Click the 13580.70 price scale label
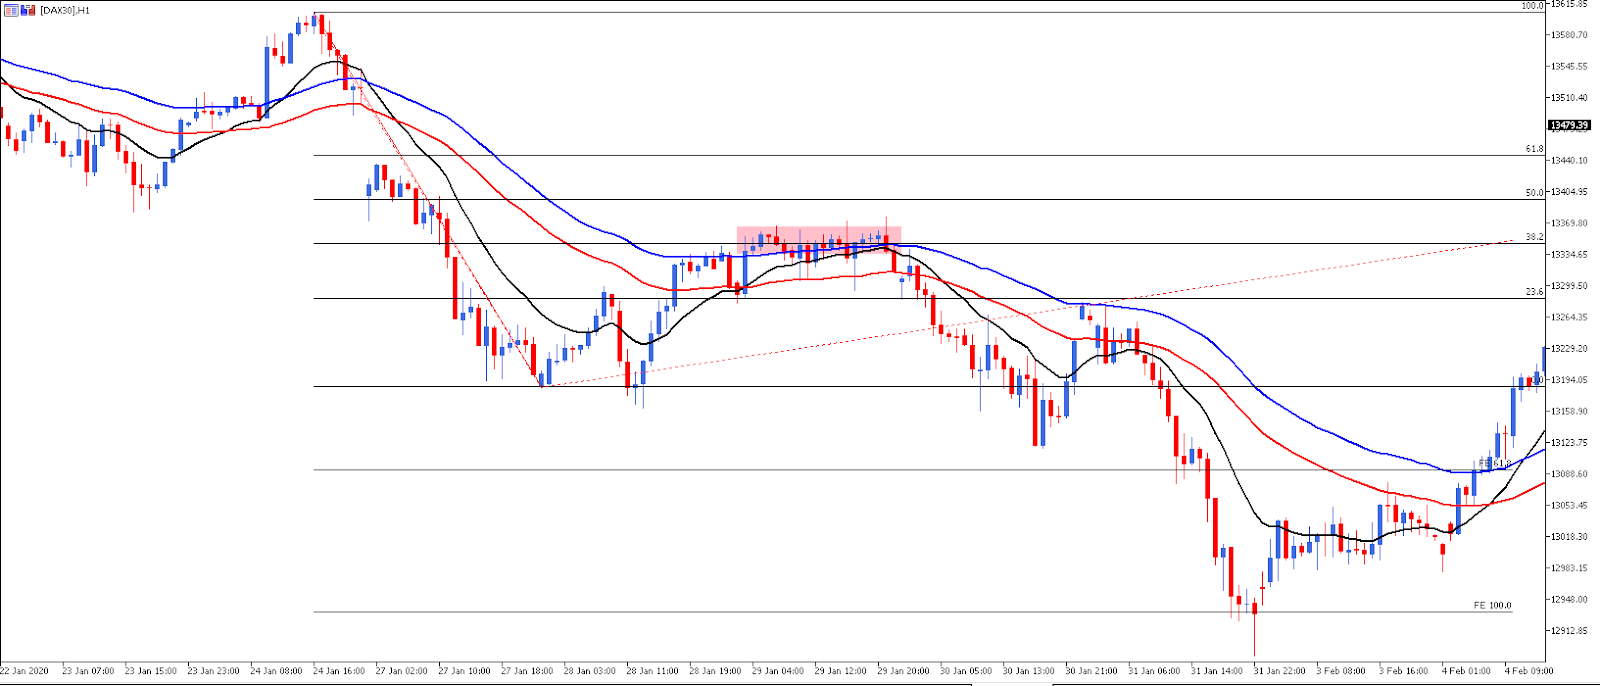 click(1569, 35)
